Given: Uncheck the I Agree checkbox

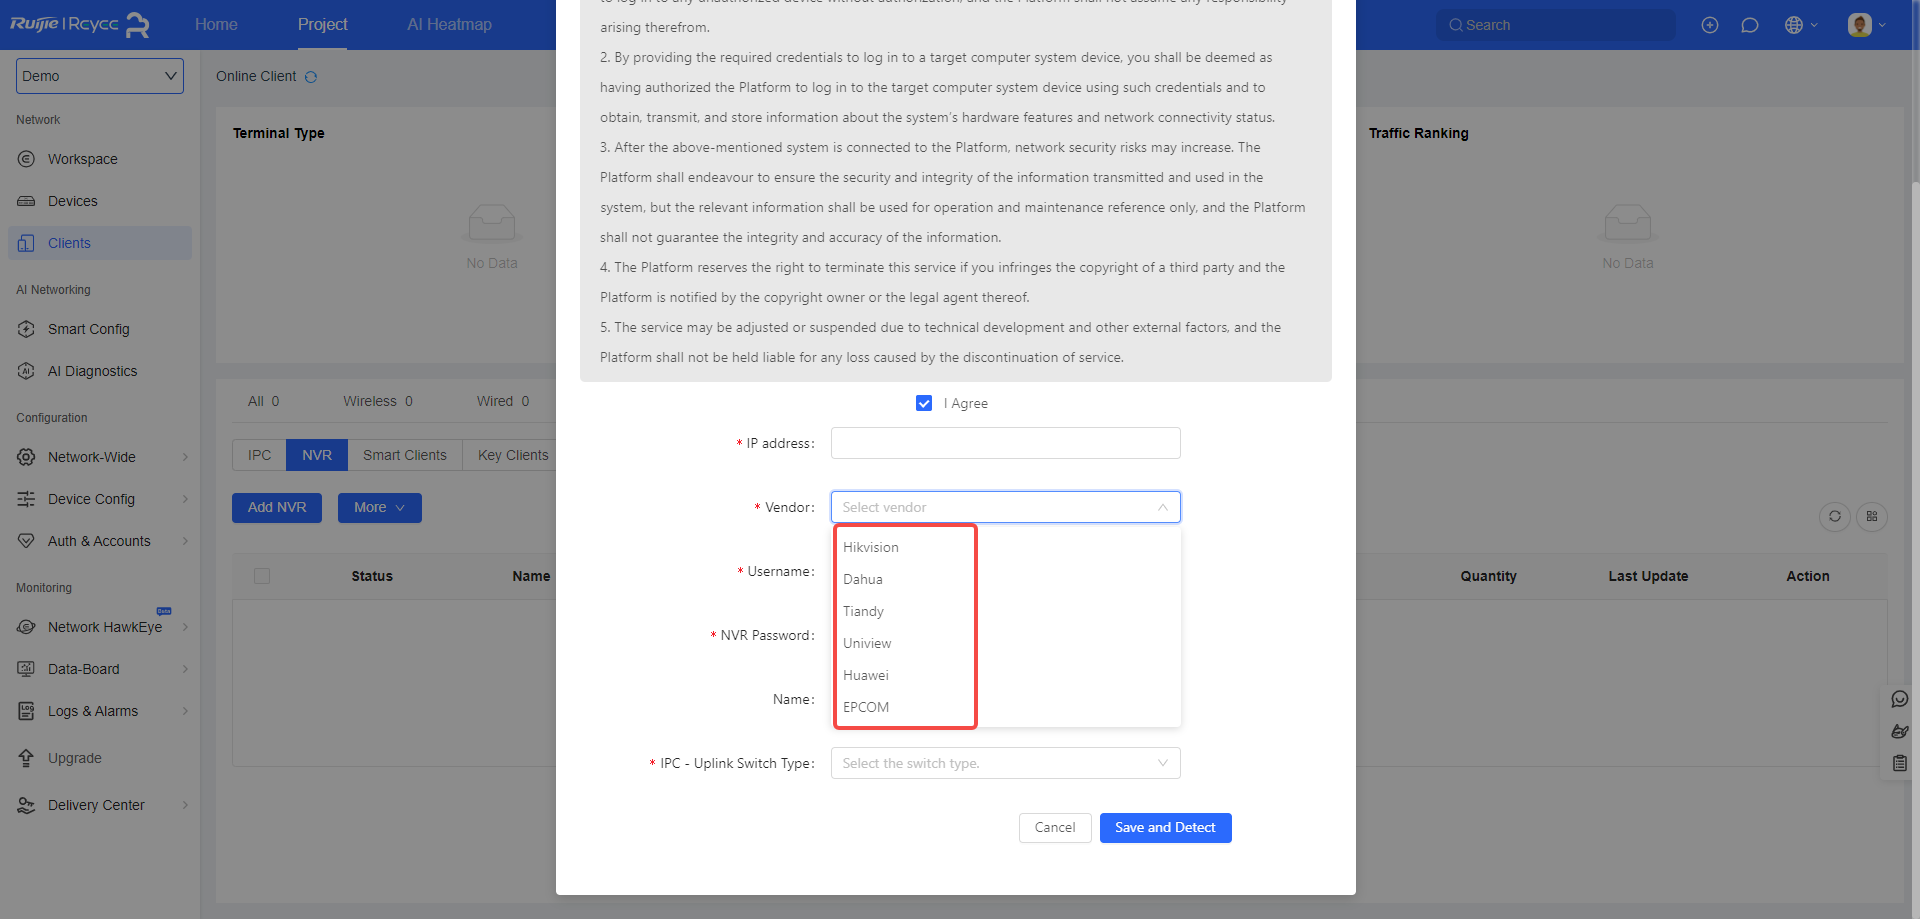Looking at the screenshot, I should point(924,403).
